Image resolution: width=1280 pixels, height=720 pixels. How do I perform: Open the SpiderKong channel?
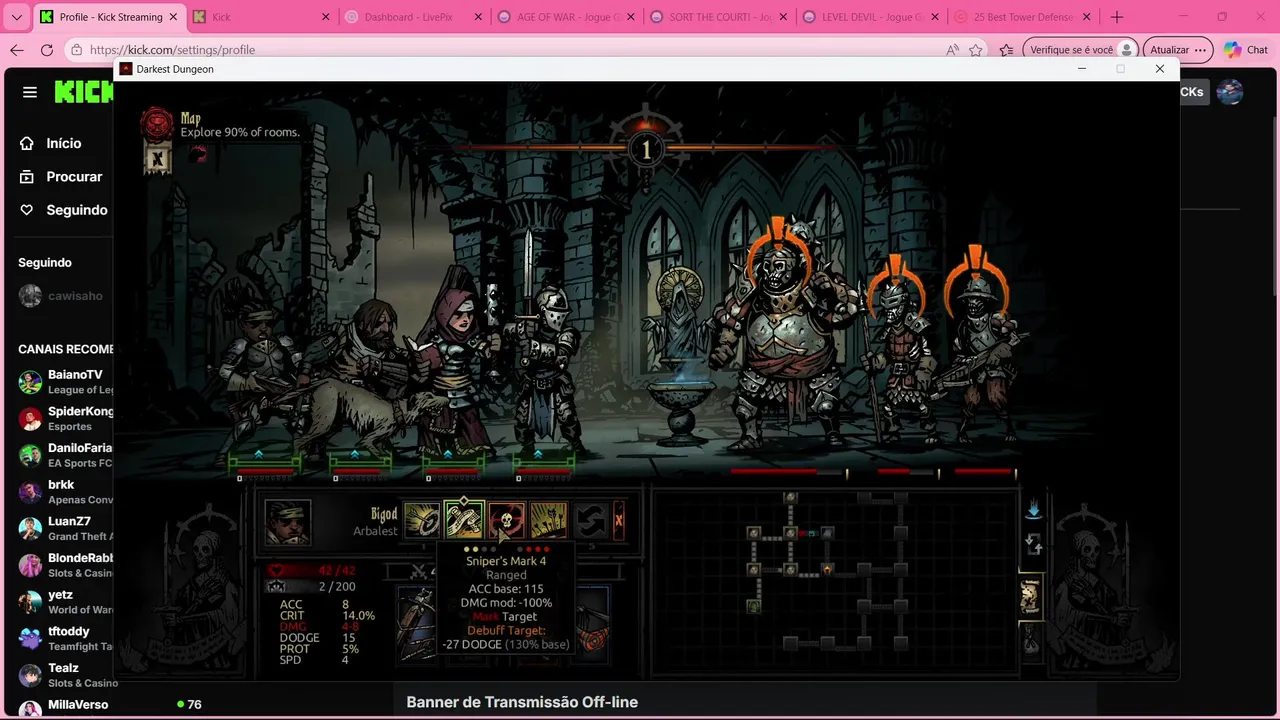[66, 419]
